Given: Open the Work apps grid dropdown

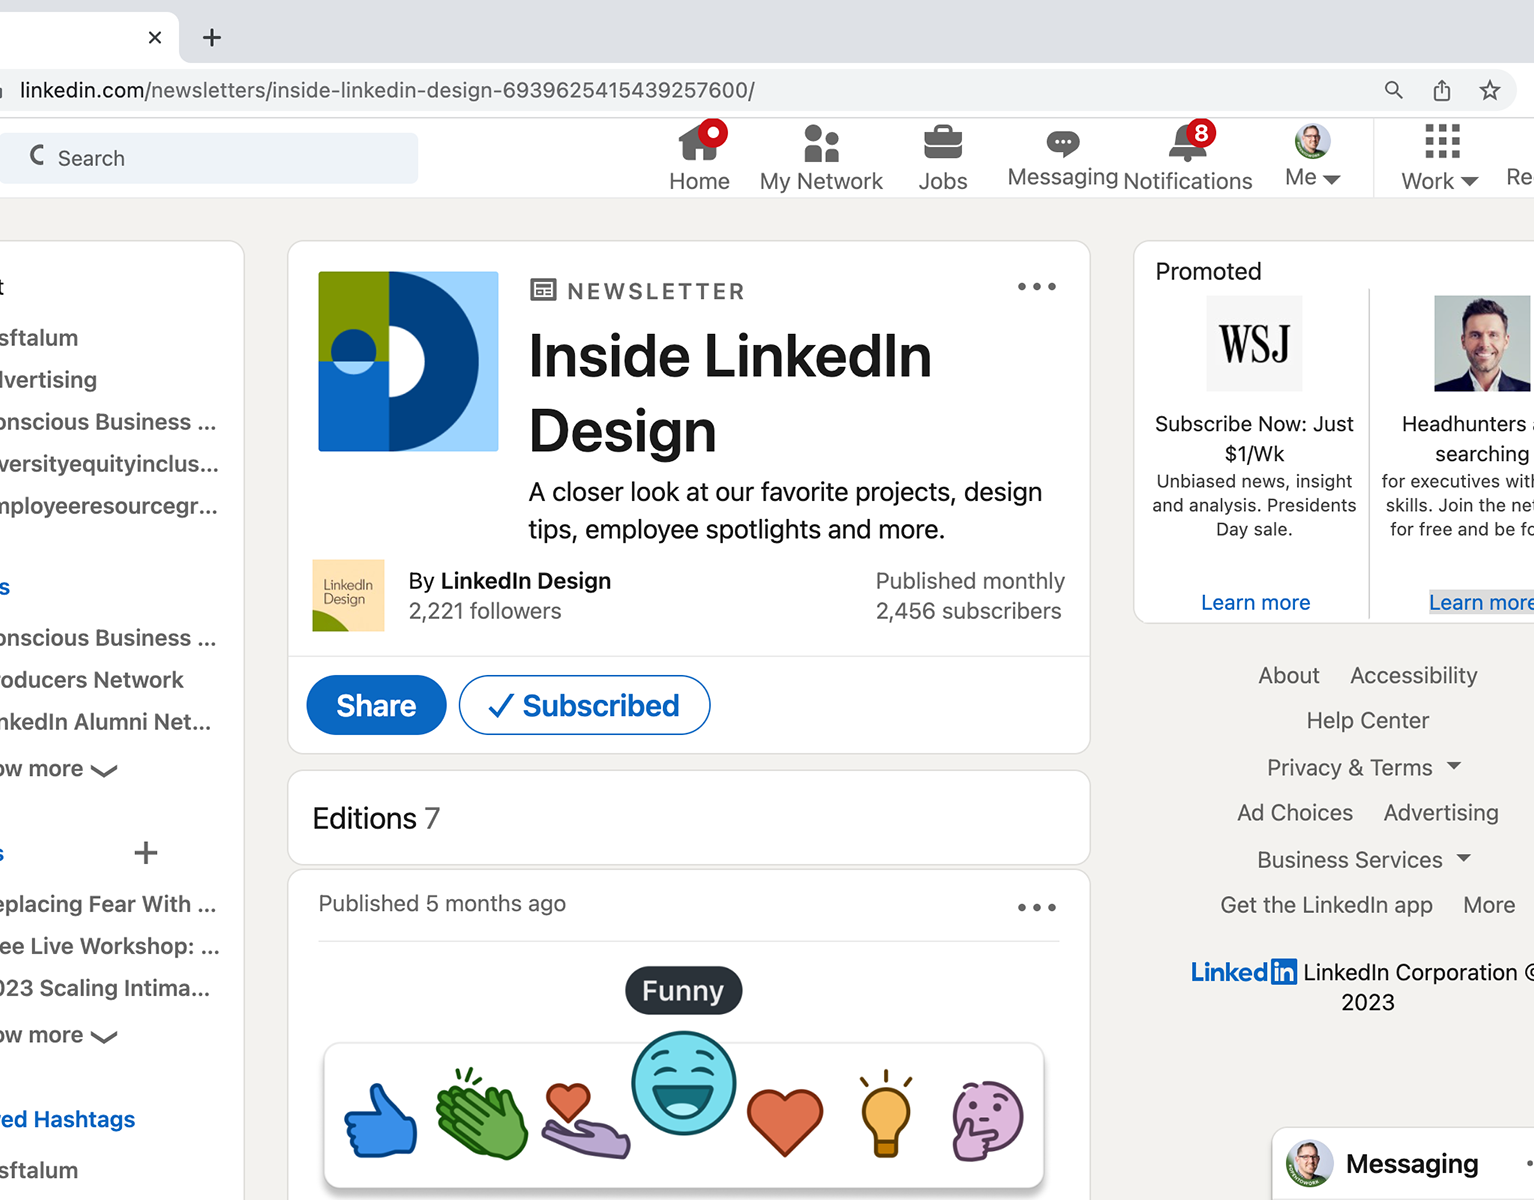Looking at the screenshot, I should pyautogui.click(x=1440, y=157).
